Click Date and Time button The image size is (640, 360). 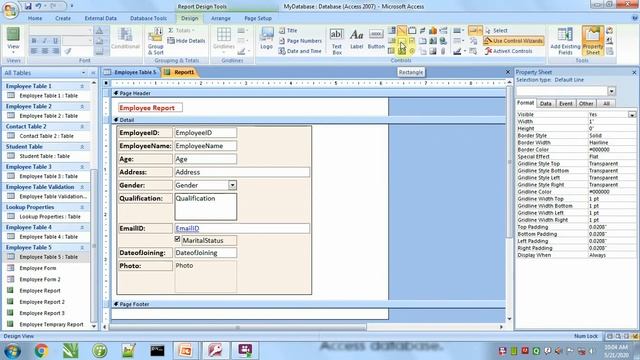click(300, 51)
